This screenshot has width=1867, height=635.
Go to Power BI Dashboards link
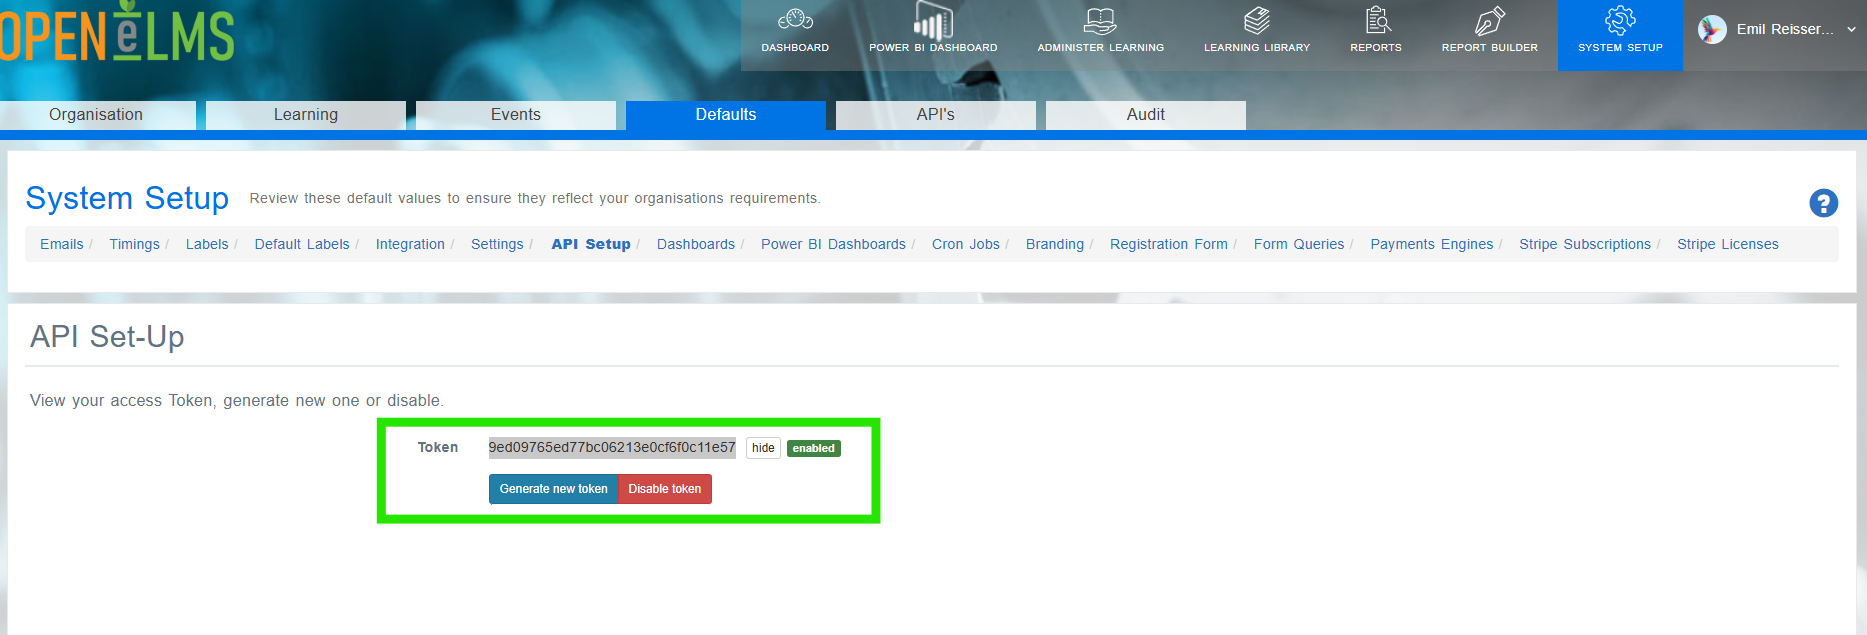click(x=833, y=244)
